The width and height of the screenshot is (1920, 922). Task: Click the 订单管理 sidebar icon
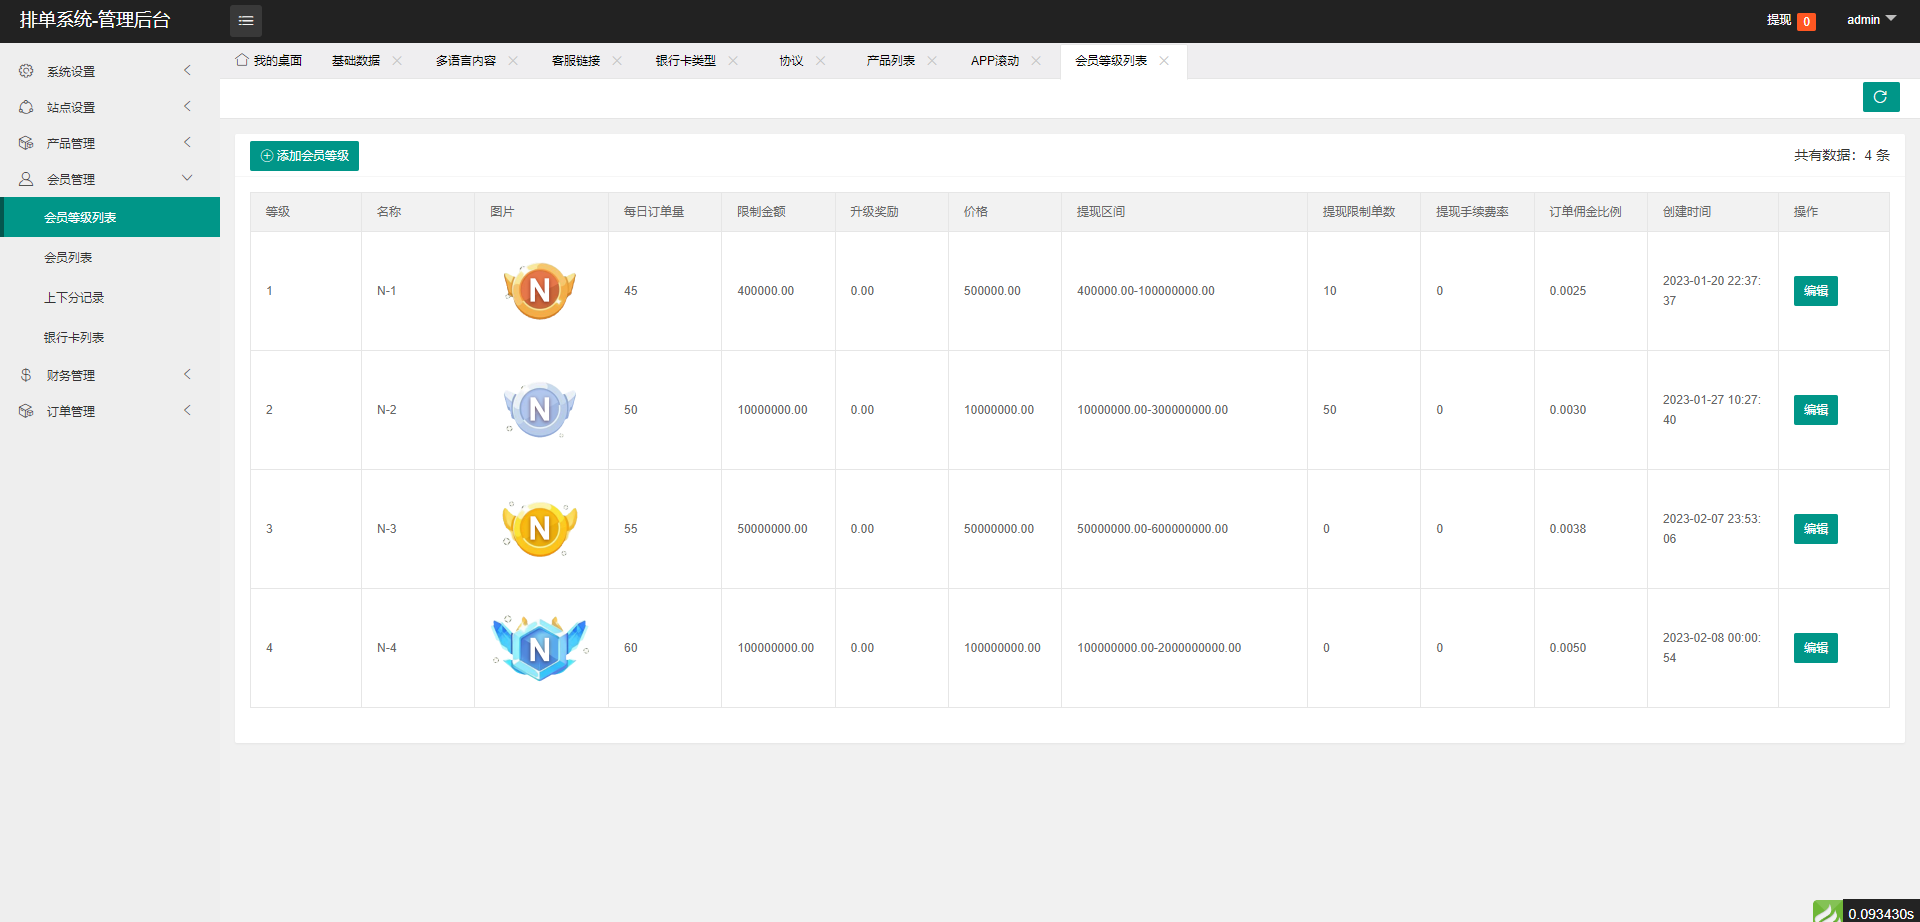25,410
